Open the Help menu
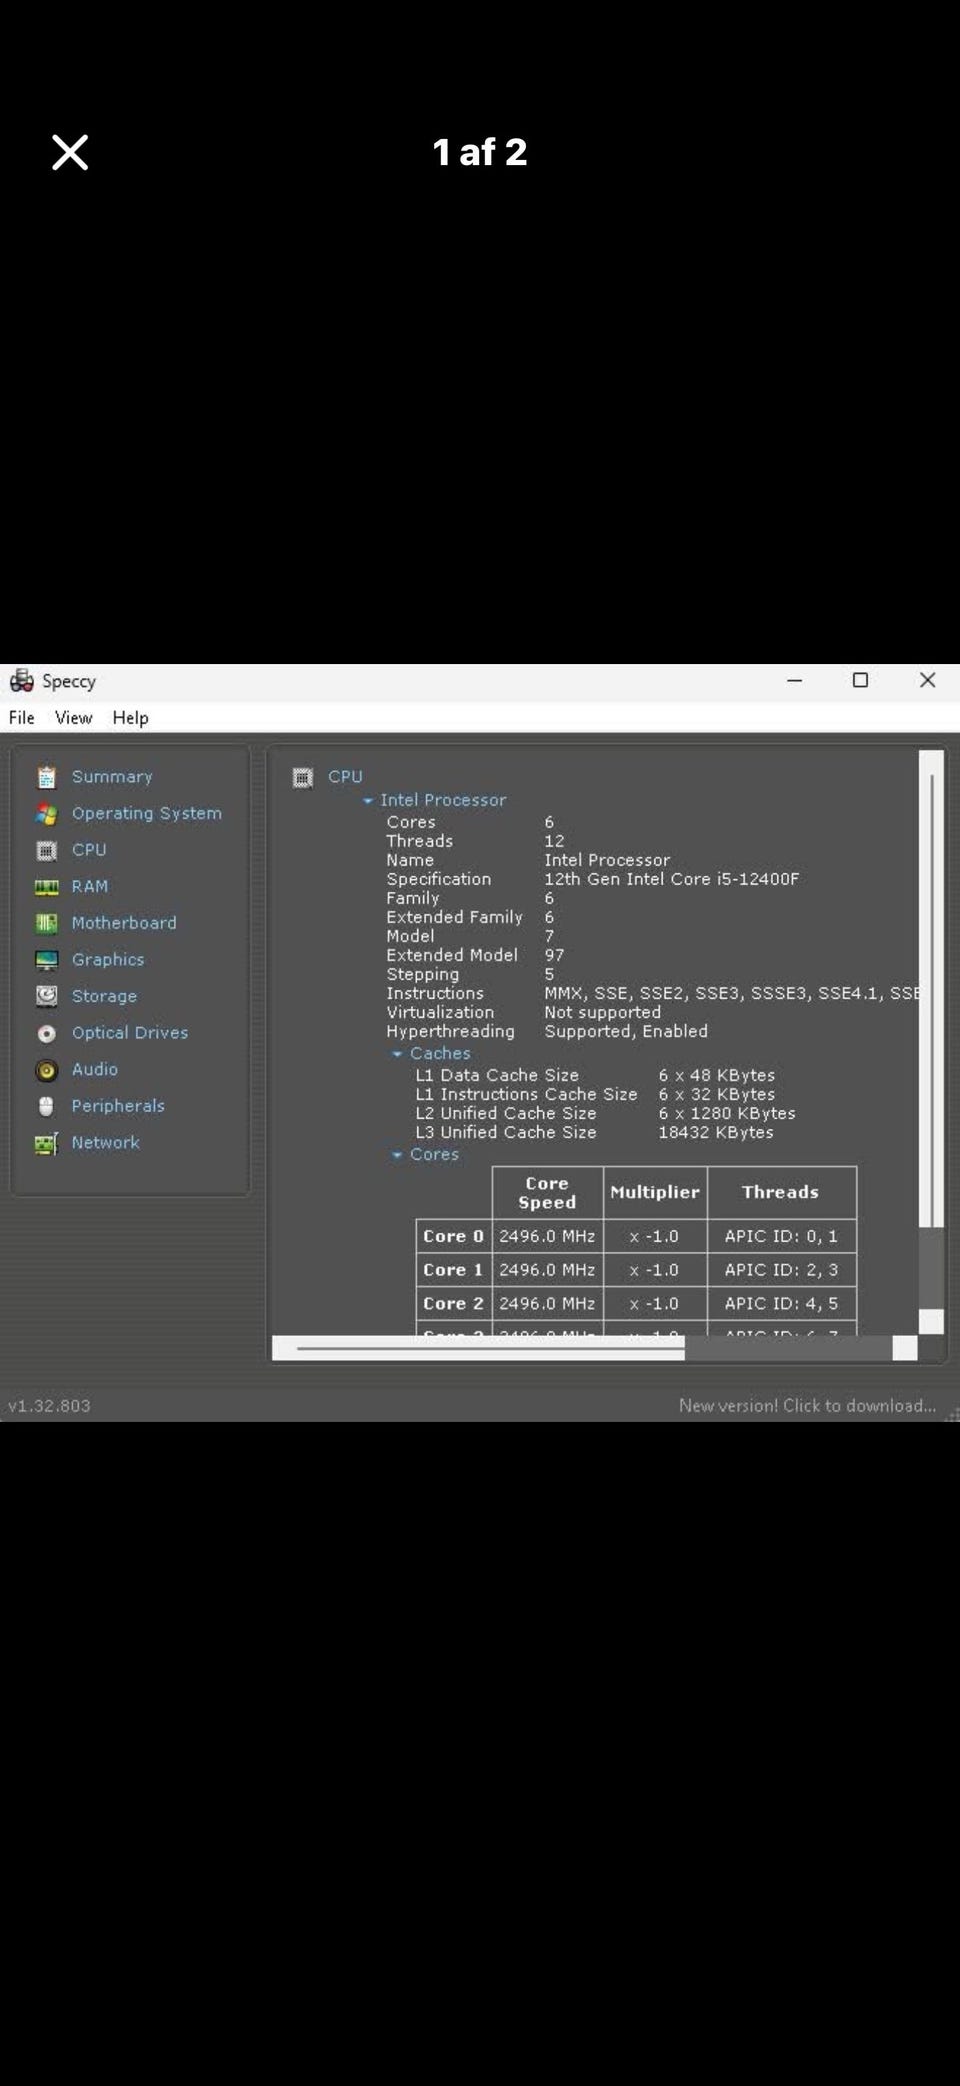The width and height of the screenshot is (960, 2086). tap(130, 718)
